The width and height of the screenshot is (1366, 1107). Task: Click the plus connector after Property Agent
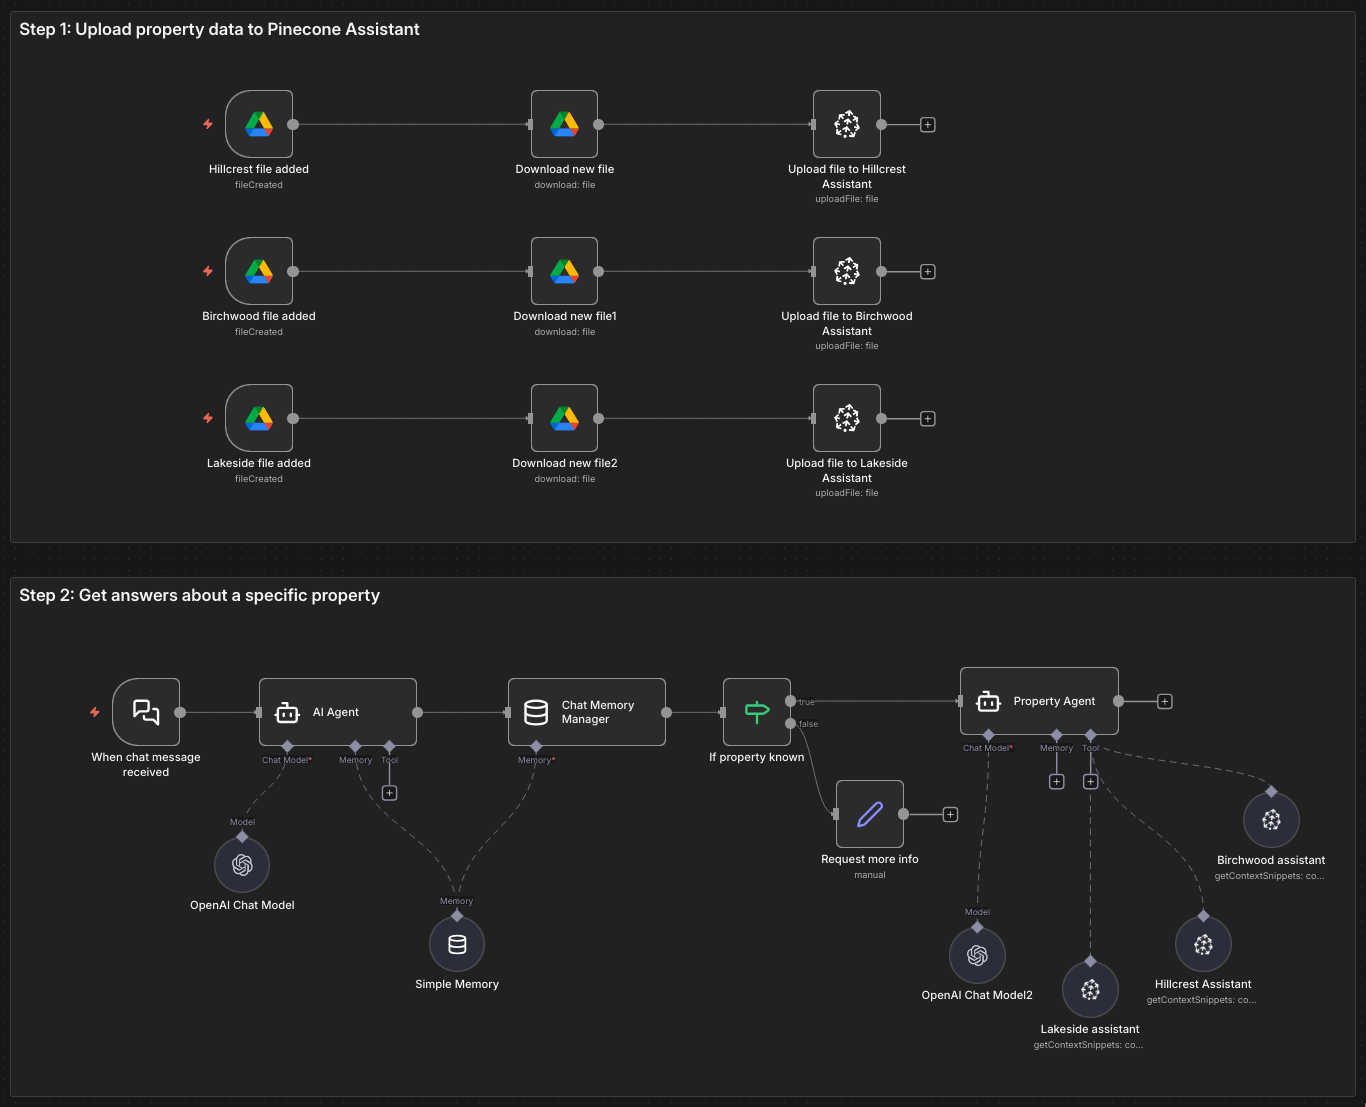click(1163, 701)
